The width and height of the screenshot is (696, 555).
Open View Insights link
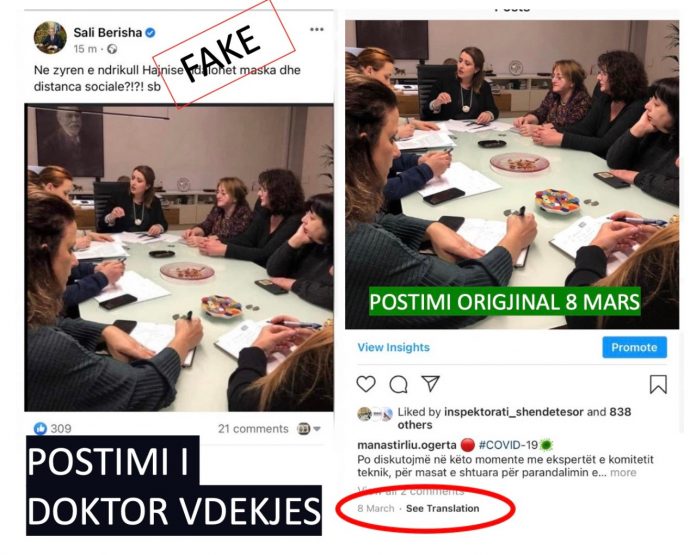click(x=393, y=347)
